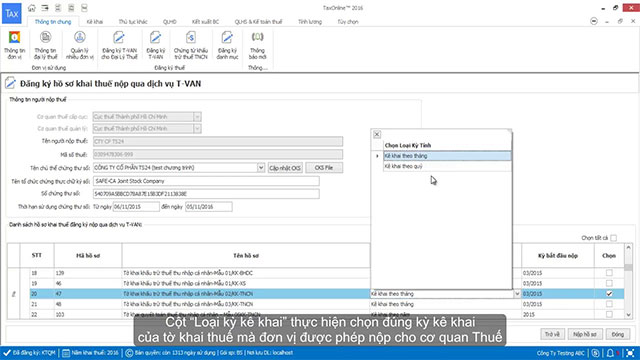The height and width of the screenshot is (360, 640).
Task: Click Số chứng thư số field
Action: (x=206, y=194)
